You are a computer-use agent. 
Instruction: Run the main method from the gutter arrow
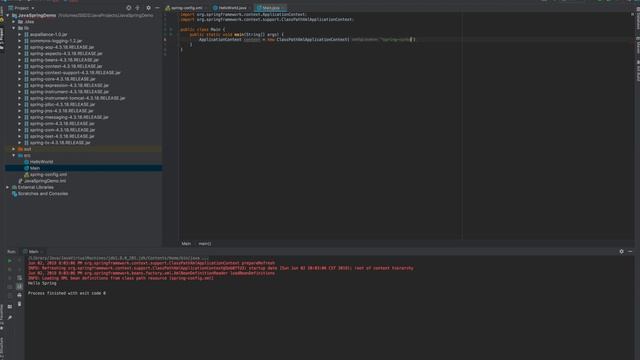[x=171, y=34]
